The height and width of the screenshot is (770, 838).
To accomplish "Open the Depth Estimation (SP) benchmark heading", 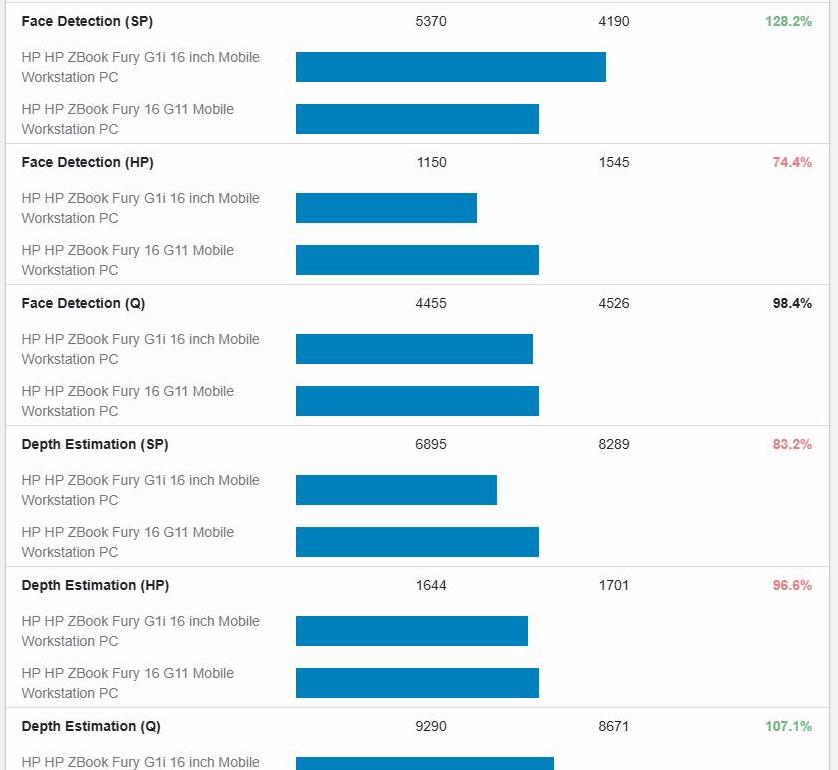I will [x=94, y=444].
